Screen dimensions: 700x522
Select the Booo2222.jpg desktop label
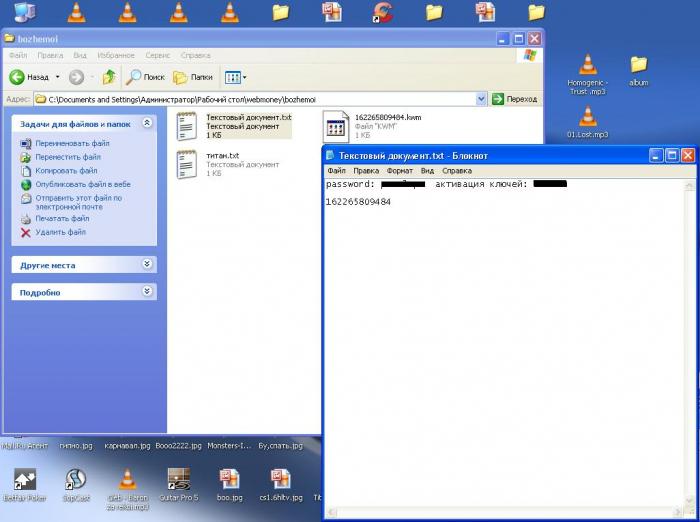coord(179,446)
